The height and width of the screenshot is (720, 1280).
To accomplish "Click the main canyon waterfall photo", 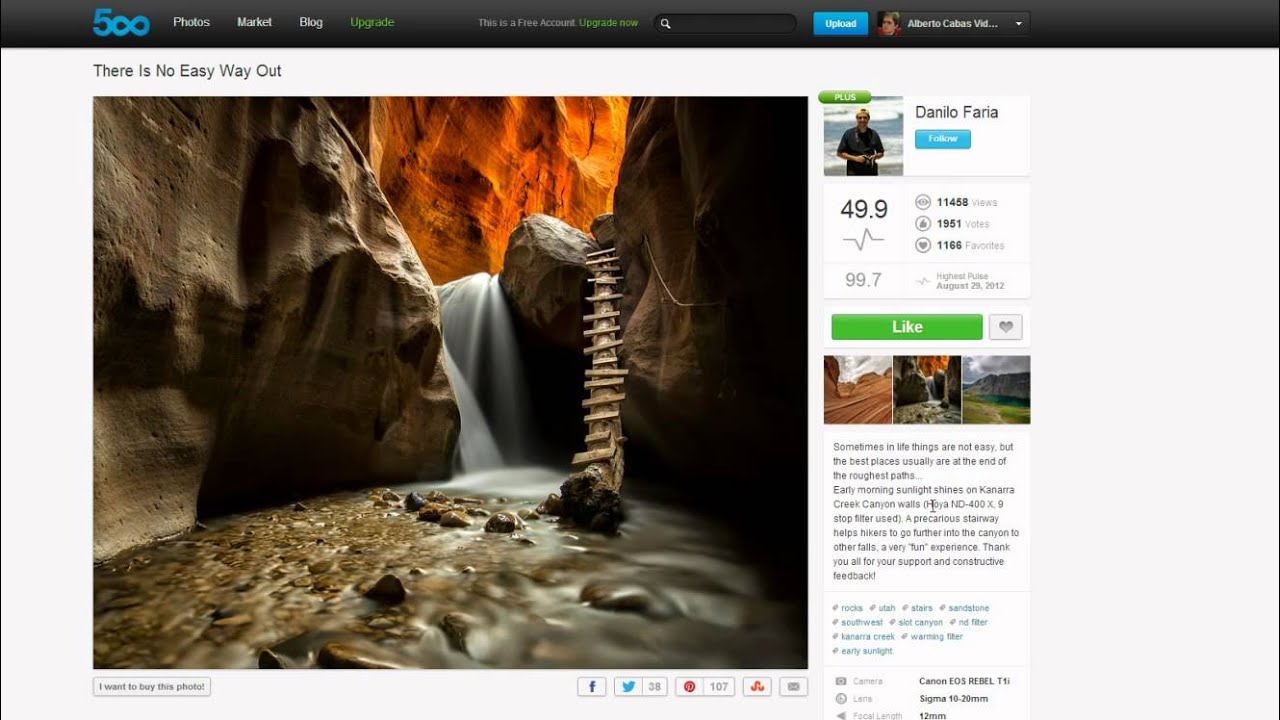I will click(x=450, y=382).
